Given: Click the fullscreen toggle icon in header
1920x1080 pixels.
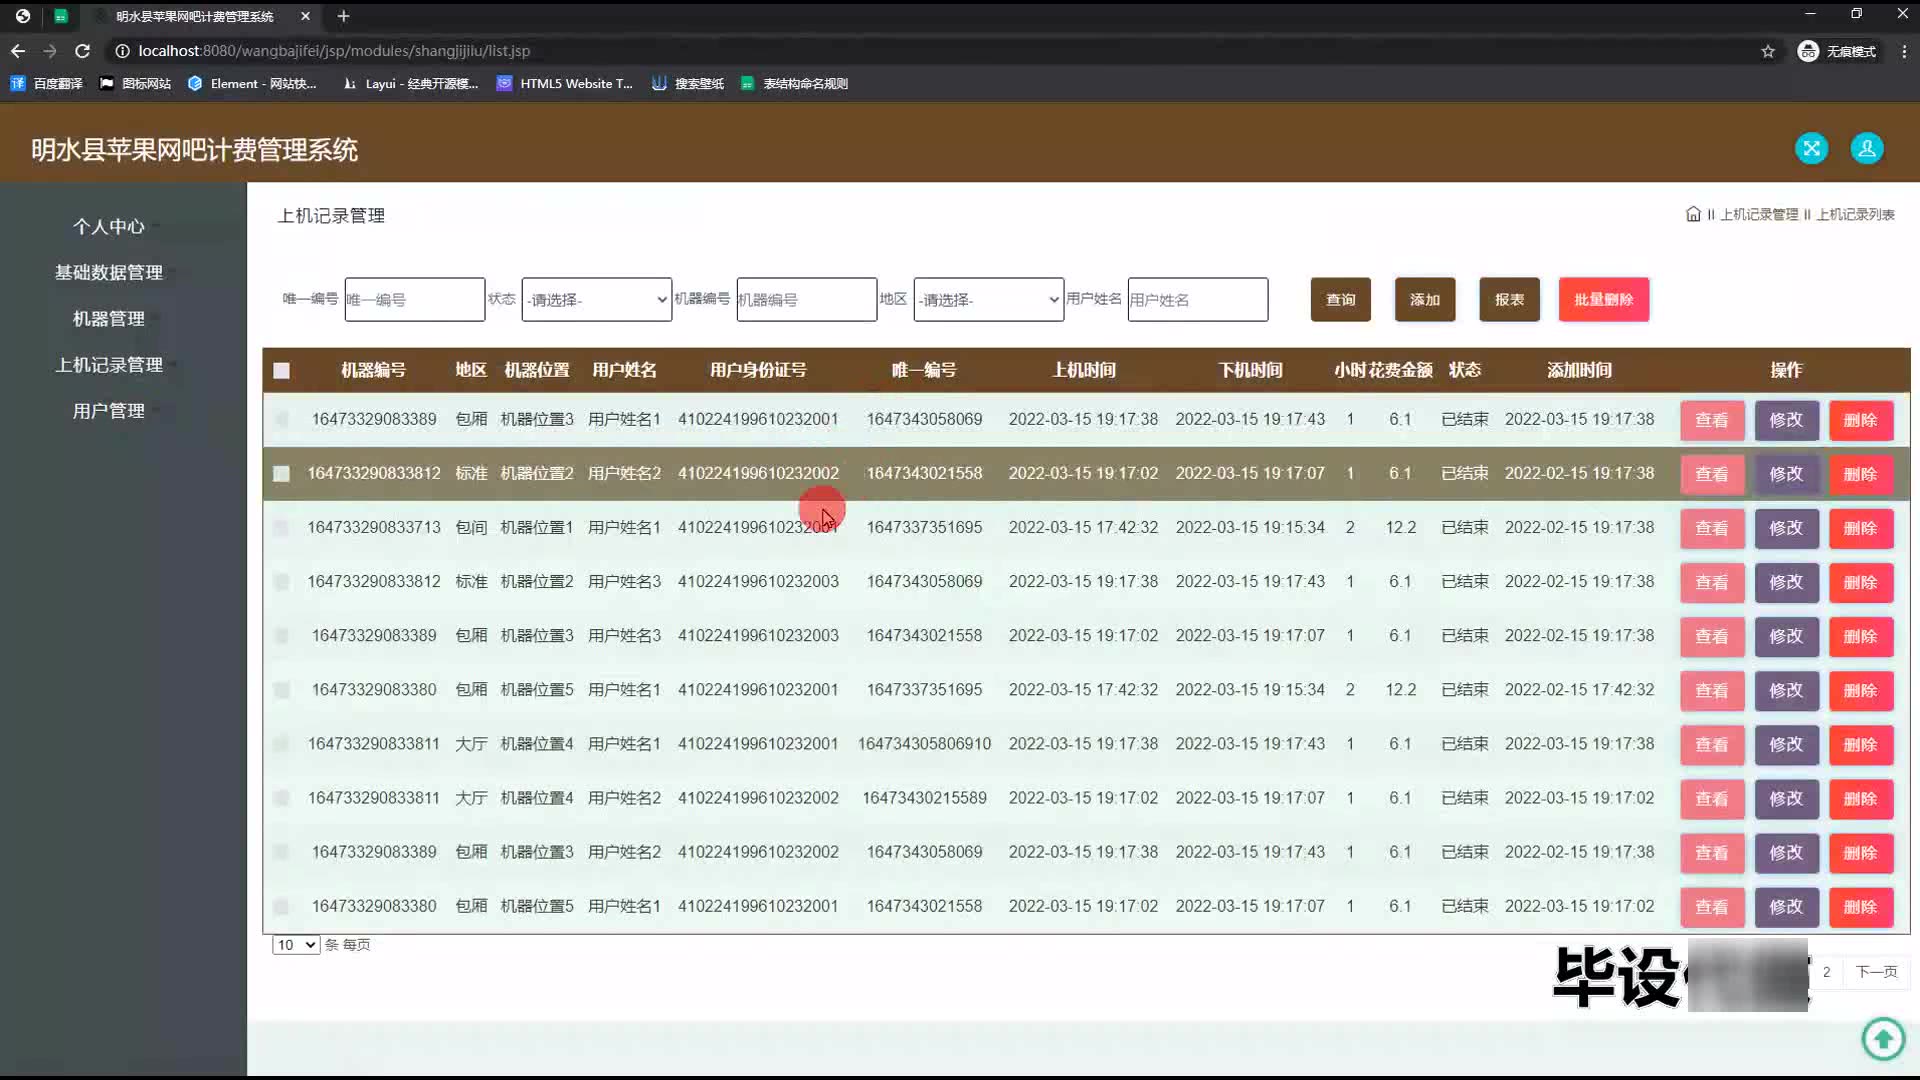Looking at the screenshot, I should point(1811,149).
